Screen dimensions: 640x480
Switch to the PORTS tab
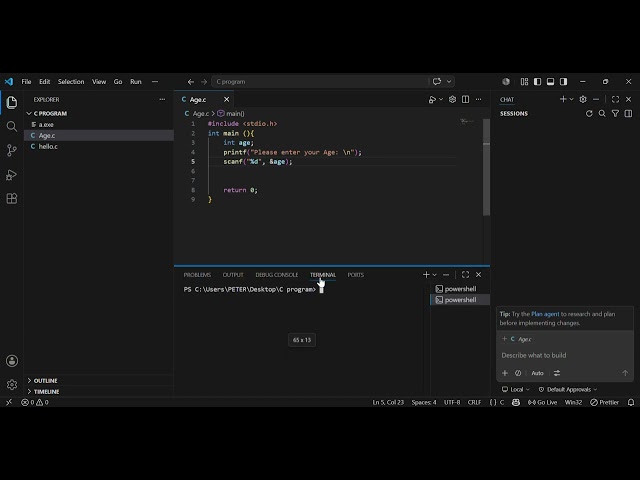(356, 275)
